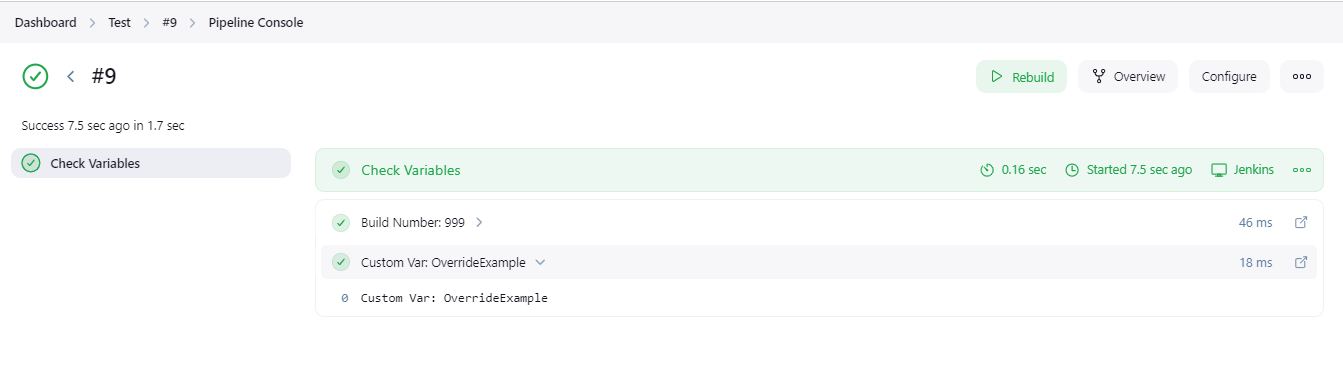1343x388 pixels.
Task: Rebuild this pipeline run
Action: [1021, 76]
